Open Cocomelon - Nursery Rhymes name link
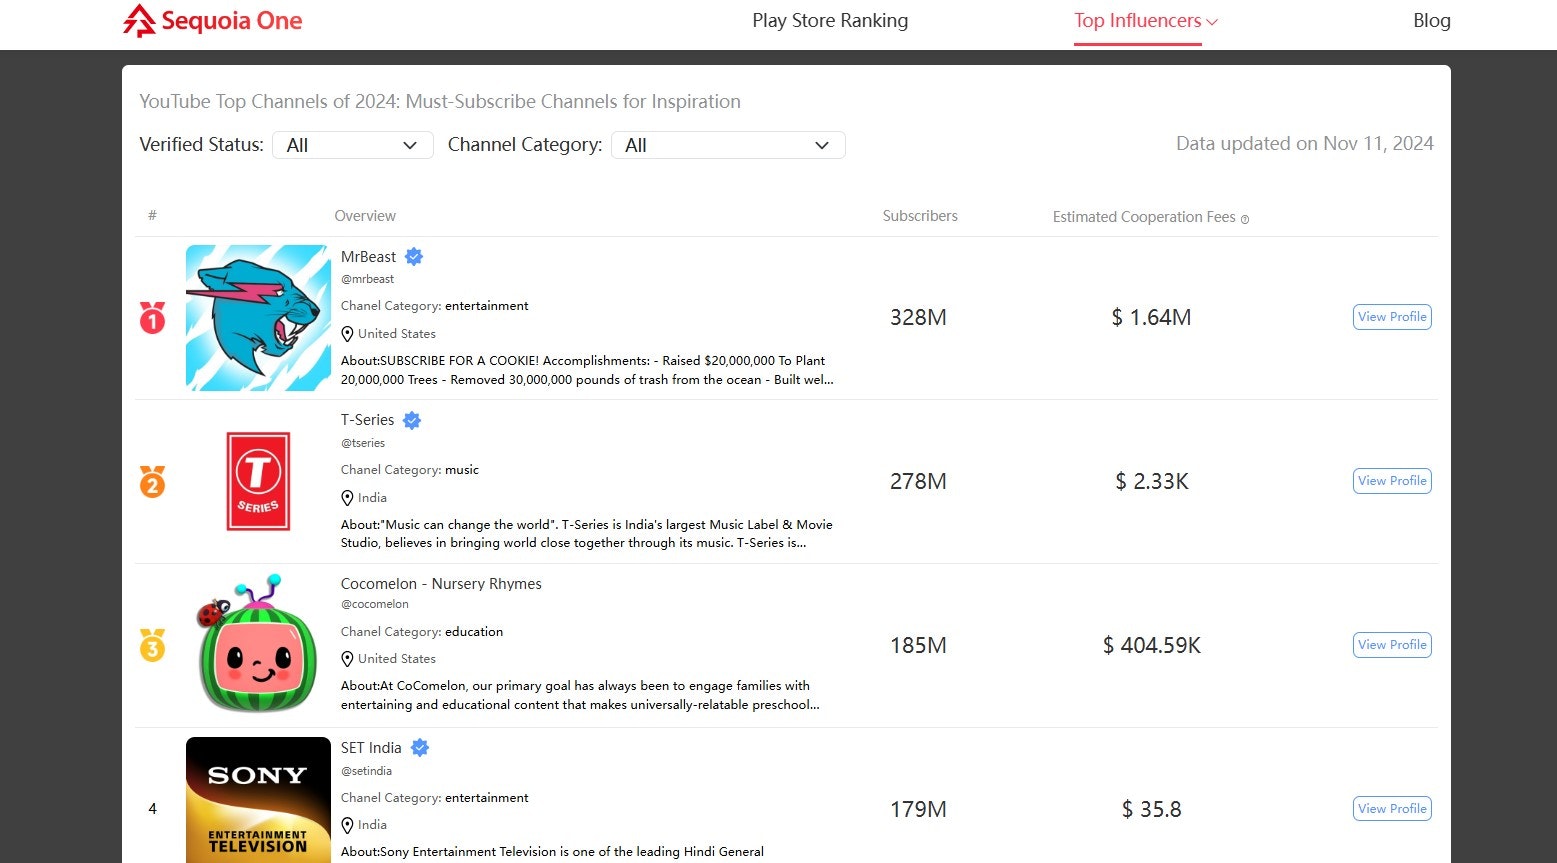The width and height of the screenshot is (1557, 863). [x=441, y=584]
